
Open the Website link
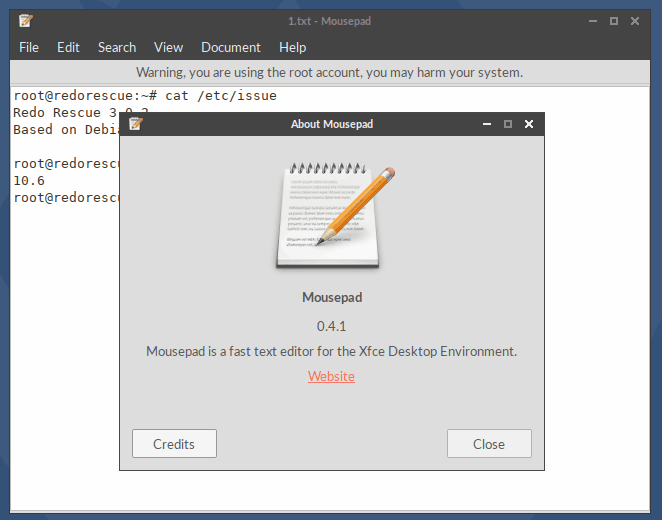pyautogui.click(x=331, y=376)
